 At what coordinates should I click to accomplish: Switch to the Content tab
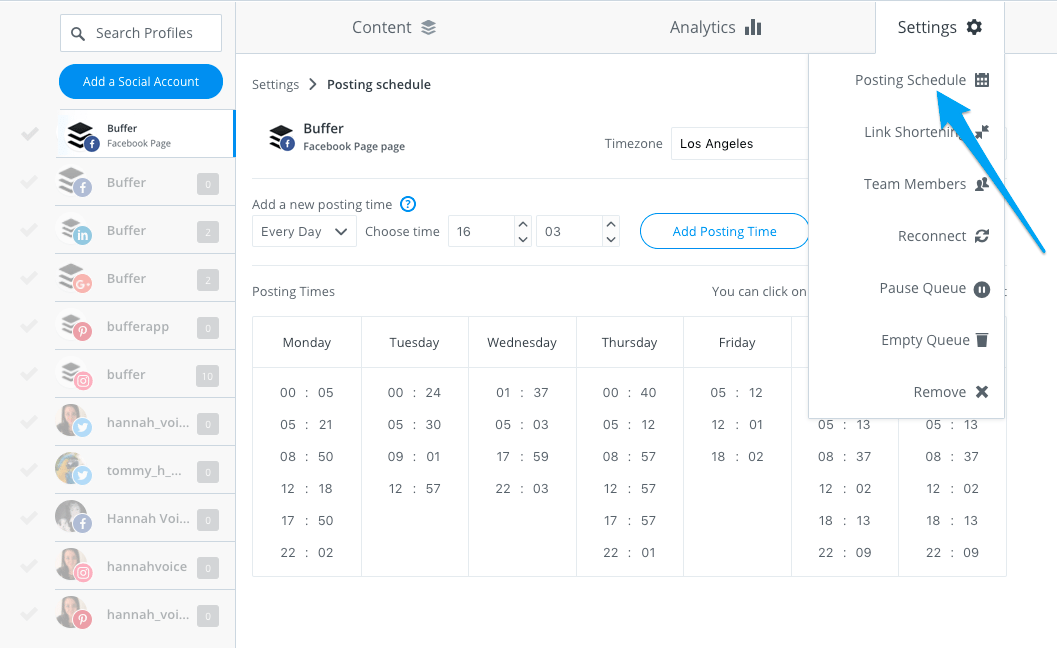click(x=394, y=28)
